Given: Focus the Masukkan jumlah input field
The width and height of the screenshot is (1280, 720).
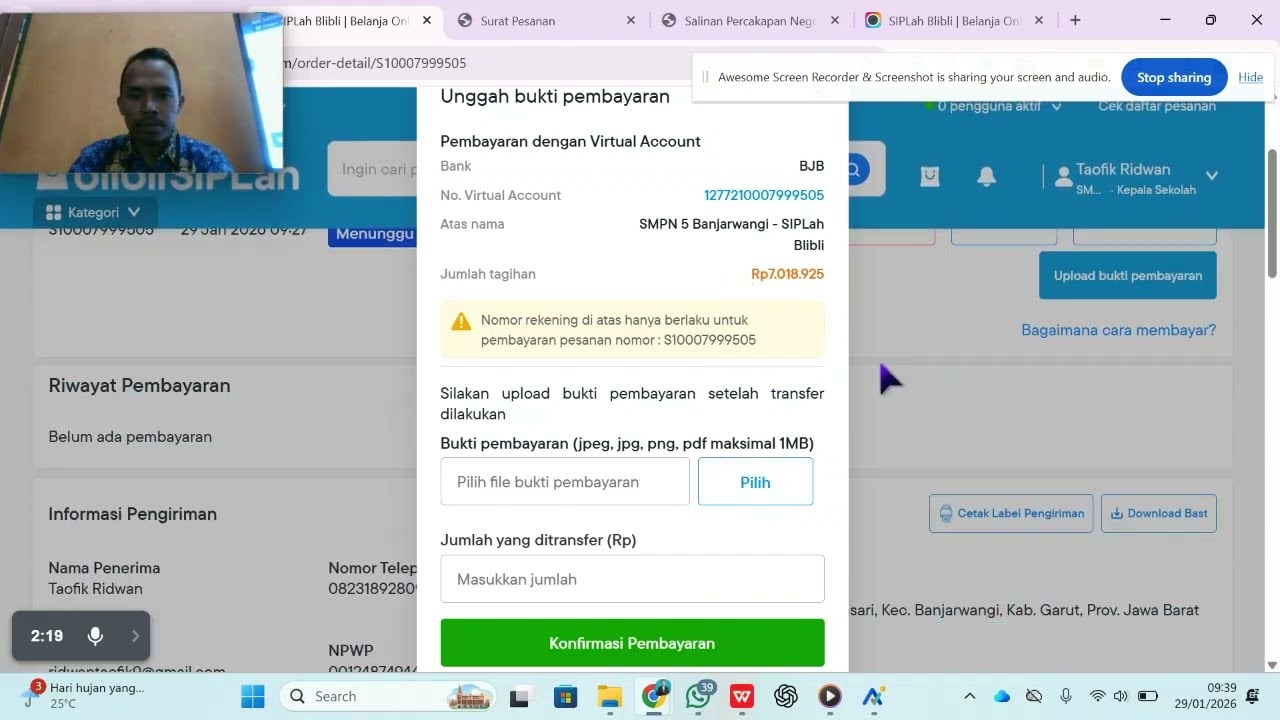Looking at the screenshot, I should tap(633, 579).
